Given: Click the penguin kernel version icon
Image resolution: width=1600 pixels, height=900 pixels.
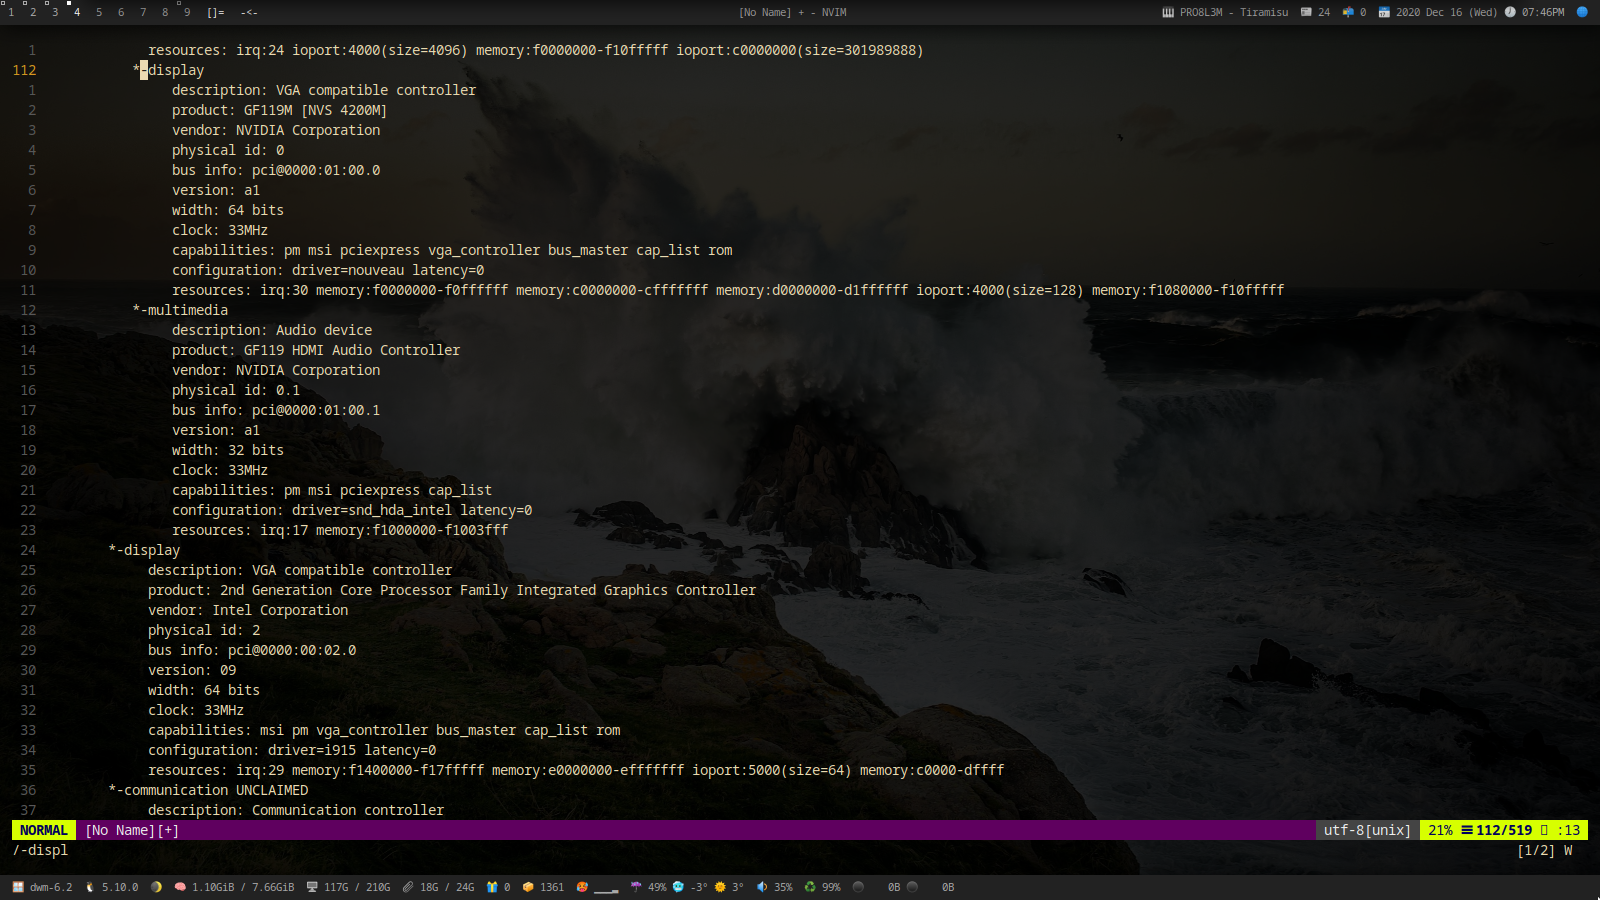Looking at the screenshot, I should (90, 887).
